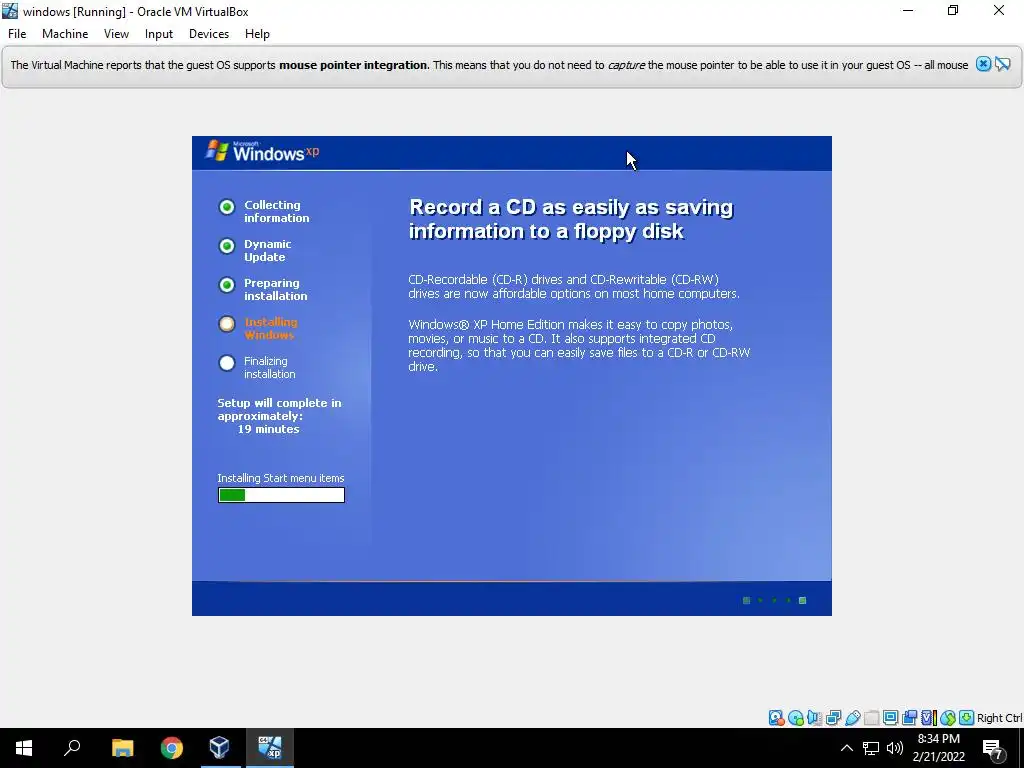This screenshot has width=1024, height=768.
Task: Click the VirtualBox title bar app icon
Action: tap(10, 11)
